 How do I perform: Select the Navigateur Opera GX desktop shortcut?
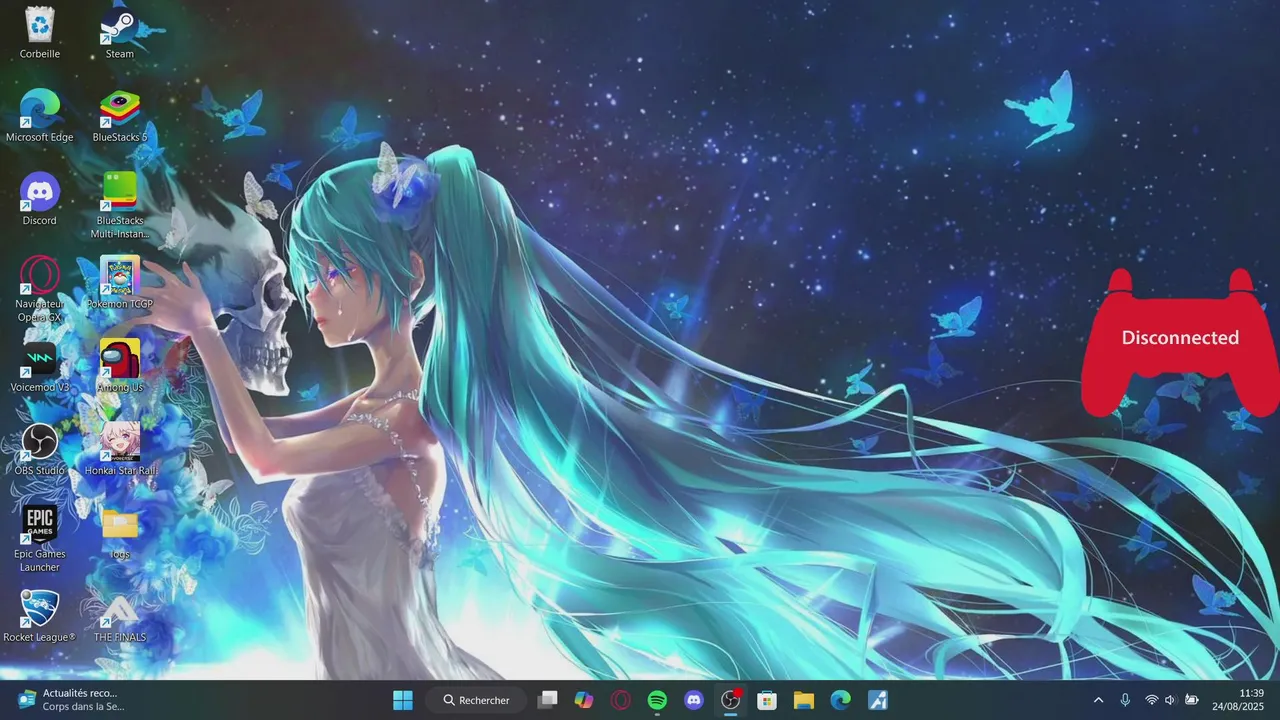(40, 289)
